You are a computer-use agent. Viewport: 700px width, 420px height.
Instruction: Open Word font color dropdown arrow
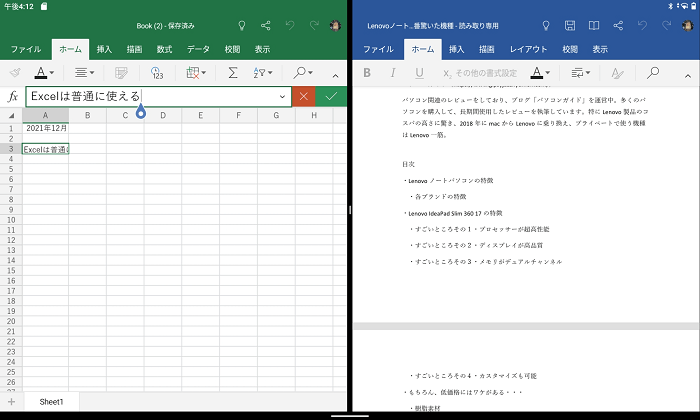(x=548, y=73)
